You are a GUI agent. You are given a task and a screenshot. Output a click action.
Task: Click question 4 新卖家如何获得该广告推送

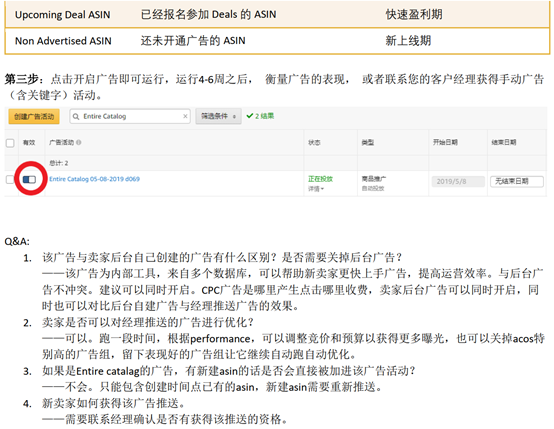(x=113, y=403)
